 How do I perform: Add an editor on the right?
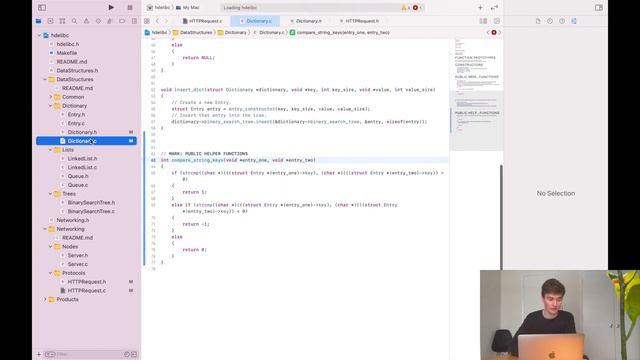(x=497, y=21)
